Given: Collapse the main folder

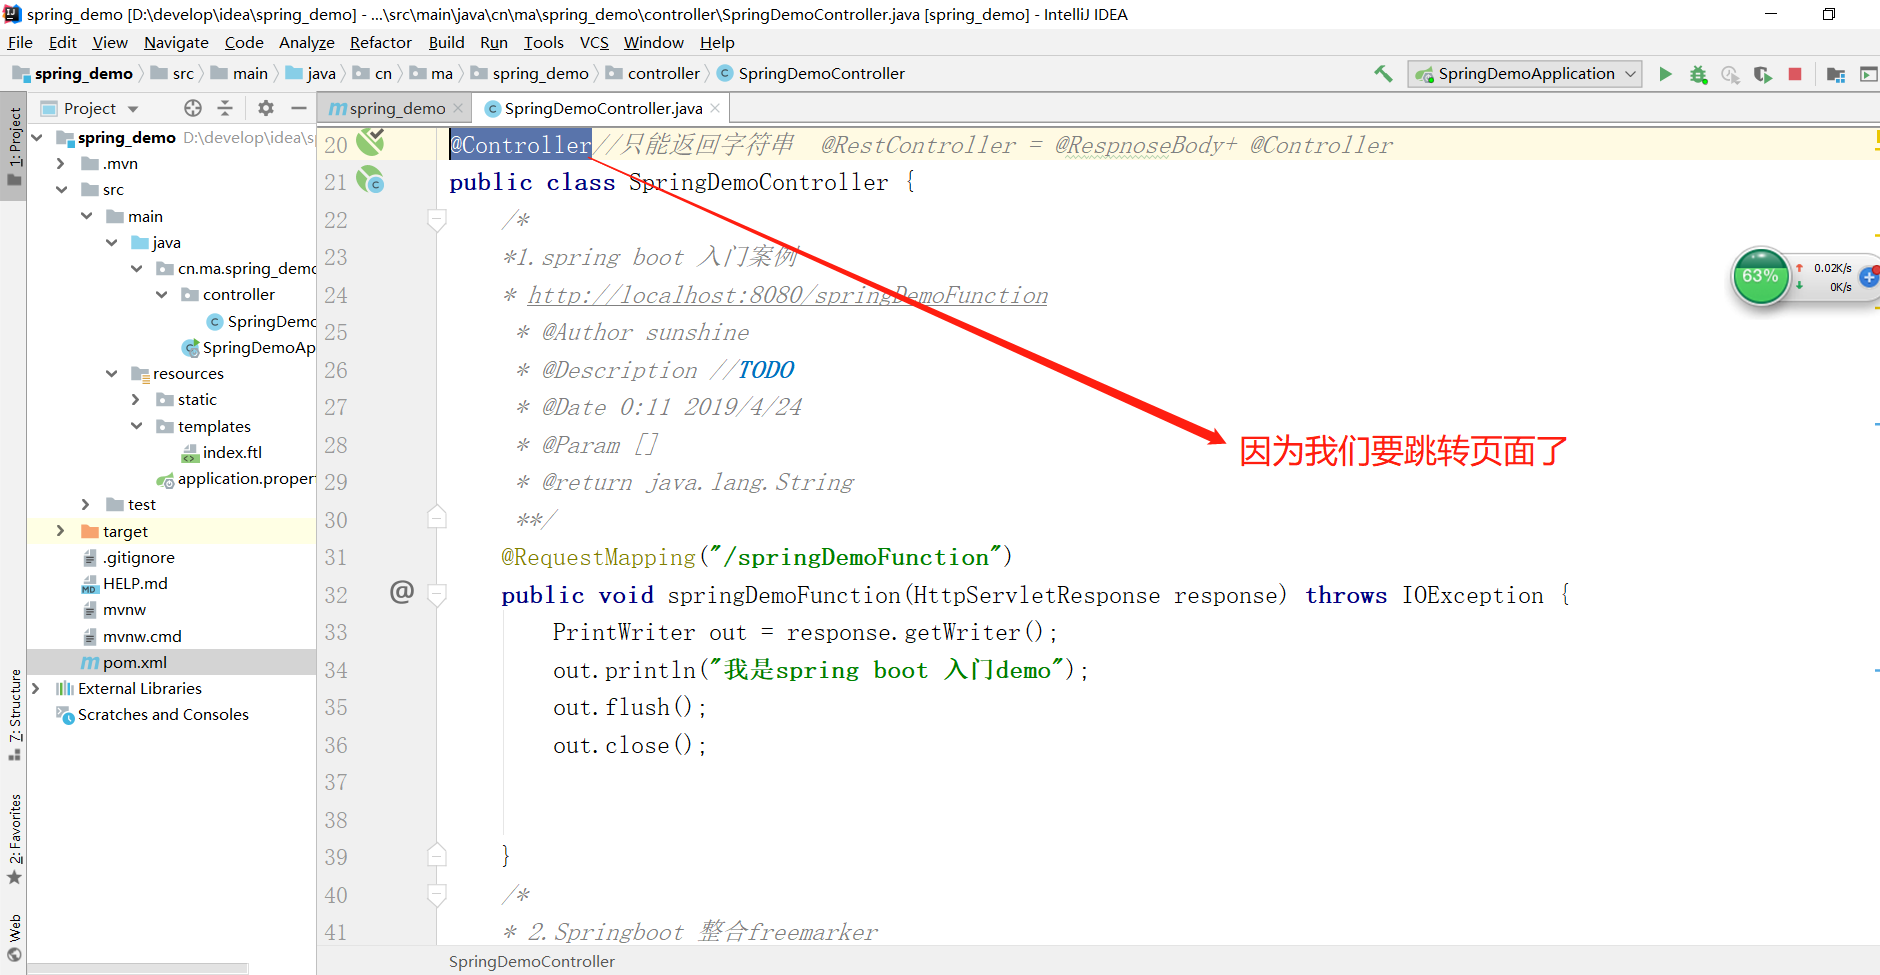Looking at the screenshot, I should point(86,216).
